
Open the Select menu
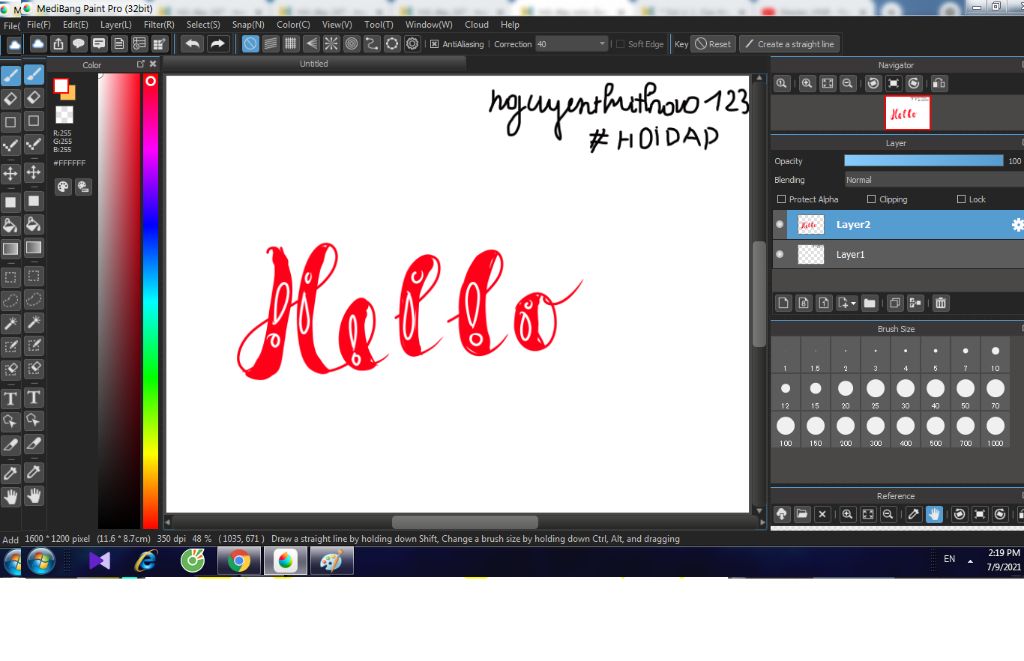click(203, 24)
